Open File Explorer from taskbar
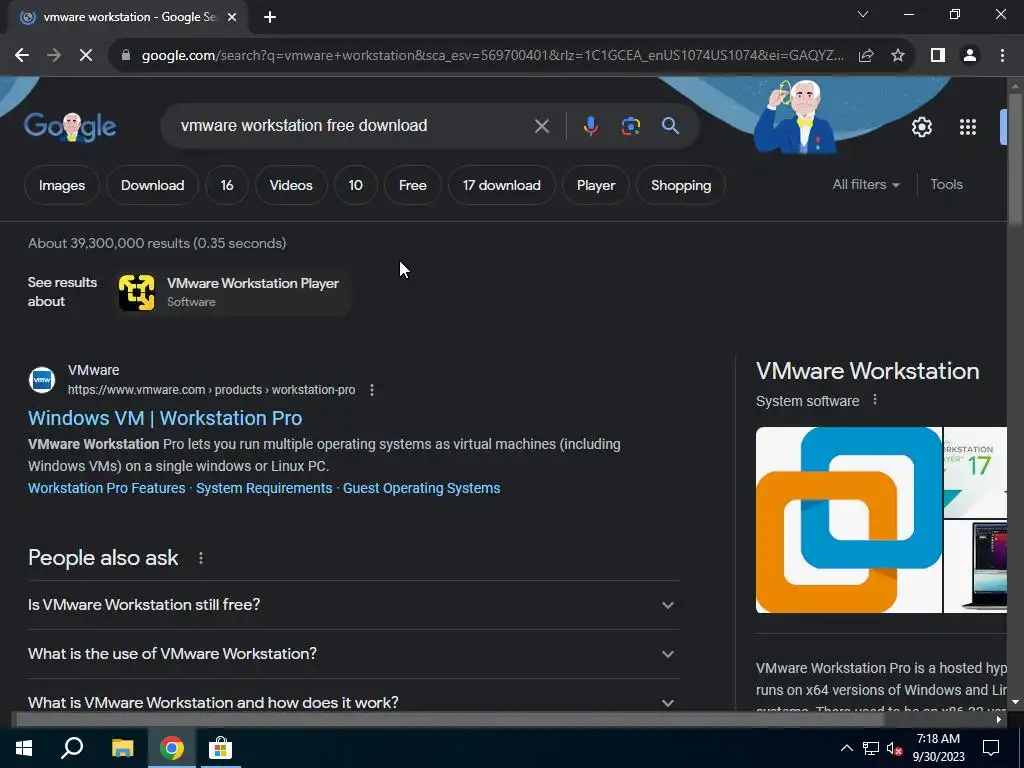Image resolution: width=1024 pixels, height=768 pixels. click(x=122, y=748)
